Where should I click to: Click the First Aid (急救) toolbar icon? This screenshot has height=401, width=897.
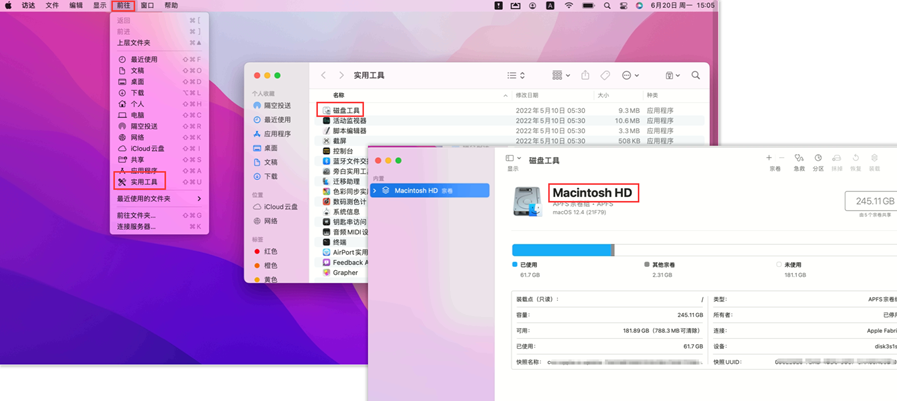coord(799,158)
